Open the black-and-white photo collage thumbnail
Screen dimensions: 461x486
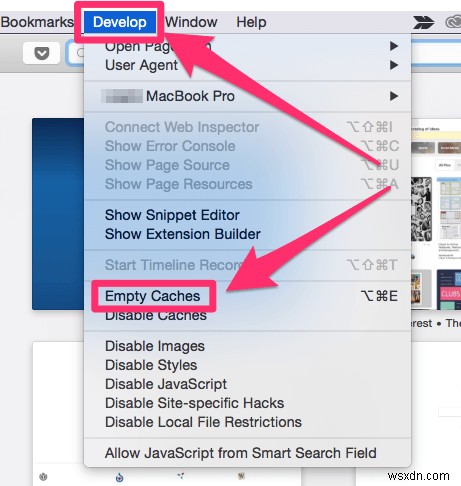[x=421, y=209]
